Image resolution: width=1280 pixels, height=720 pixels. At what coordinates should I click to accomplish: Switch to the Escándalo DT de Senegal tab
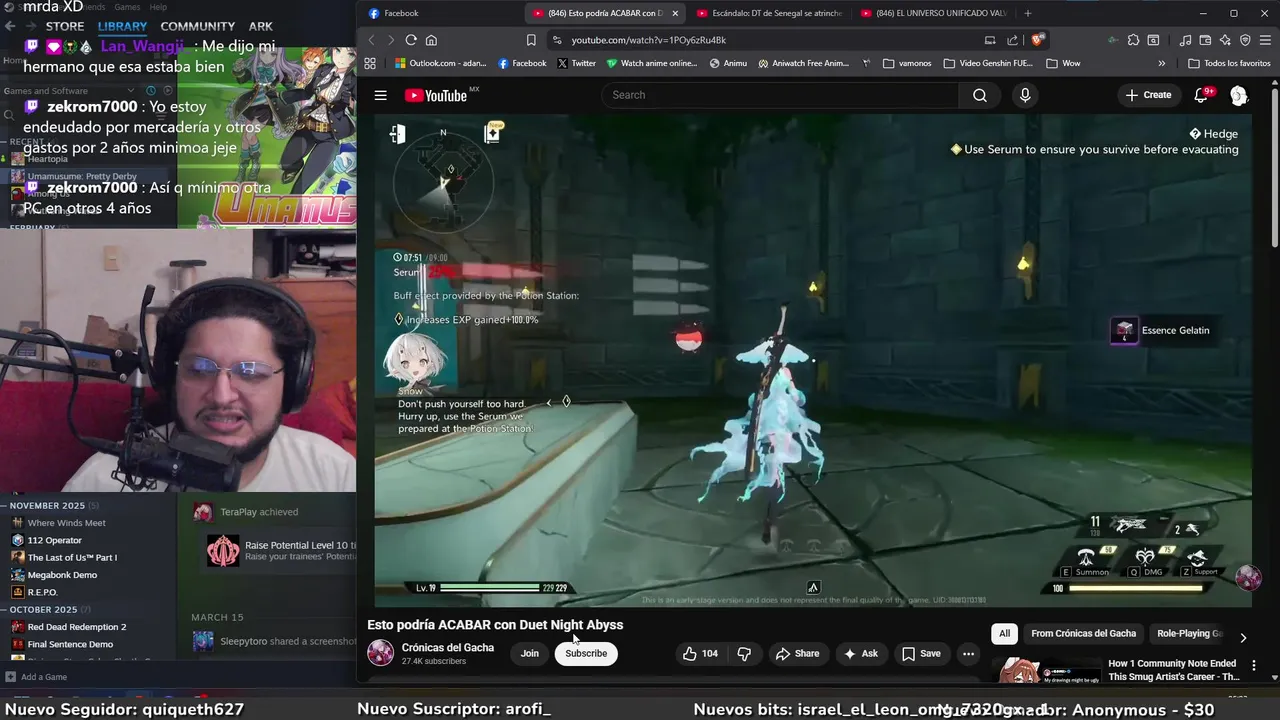768,13
